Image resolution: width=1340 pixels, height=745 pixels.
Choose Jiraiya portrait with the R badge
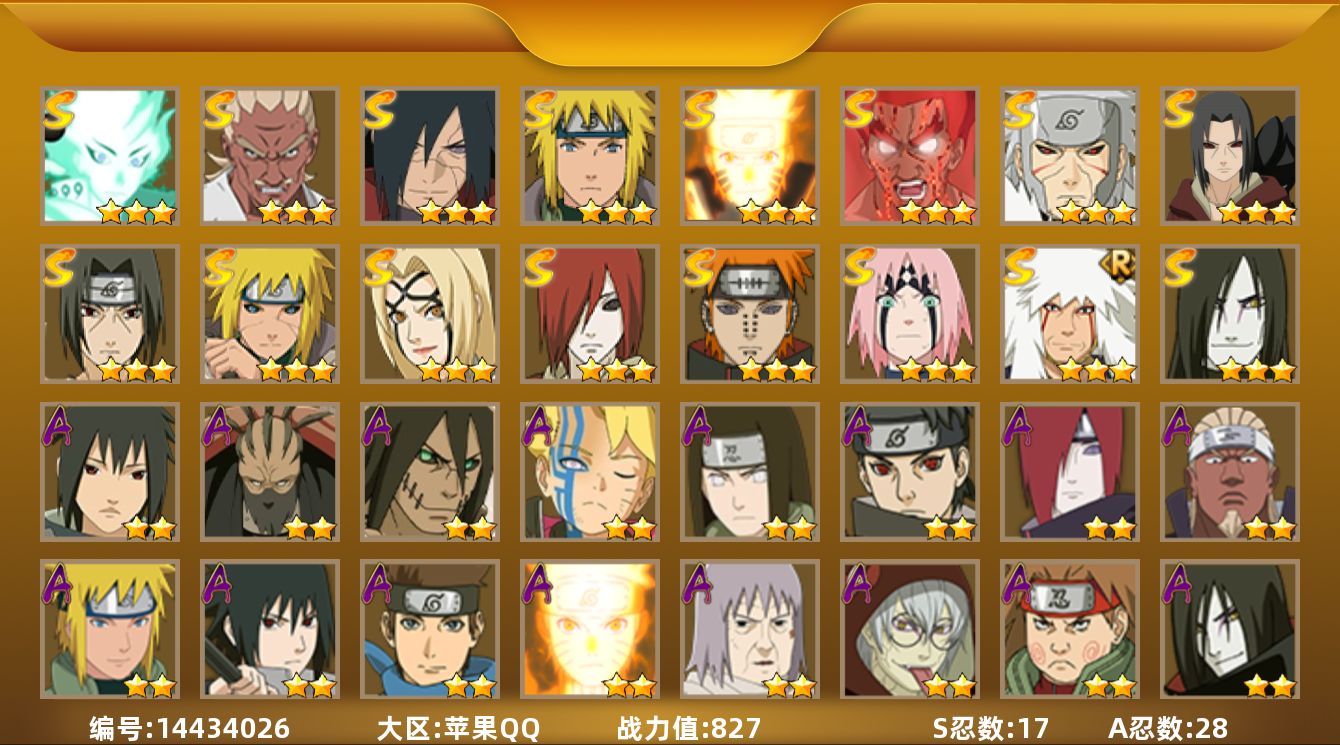click(x=1069, y=314)
